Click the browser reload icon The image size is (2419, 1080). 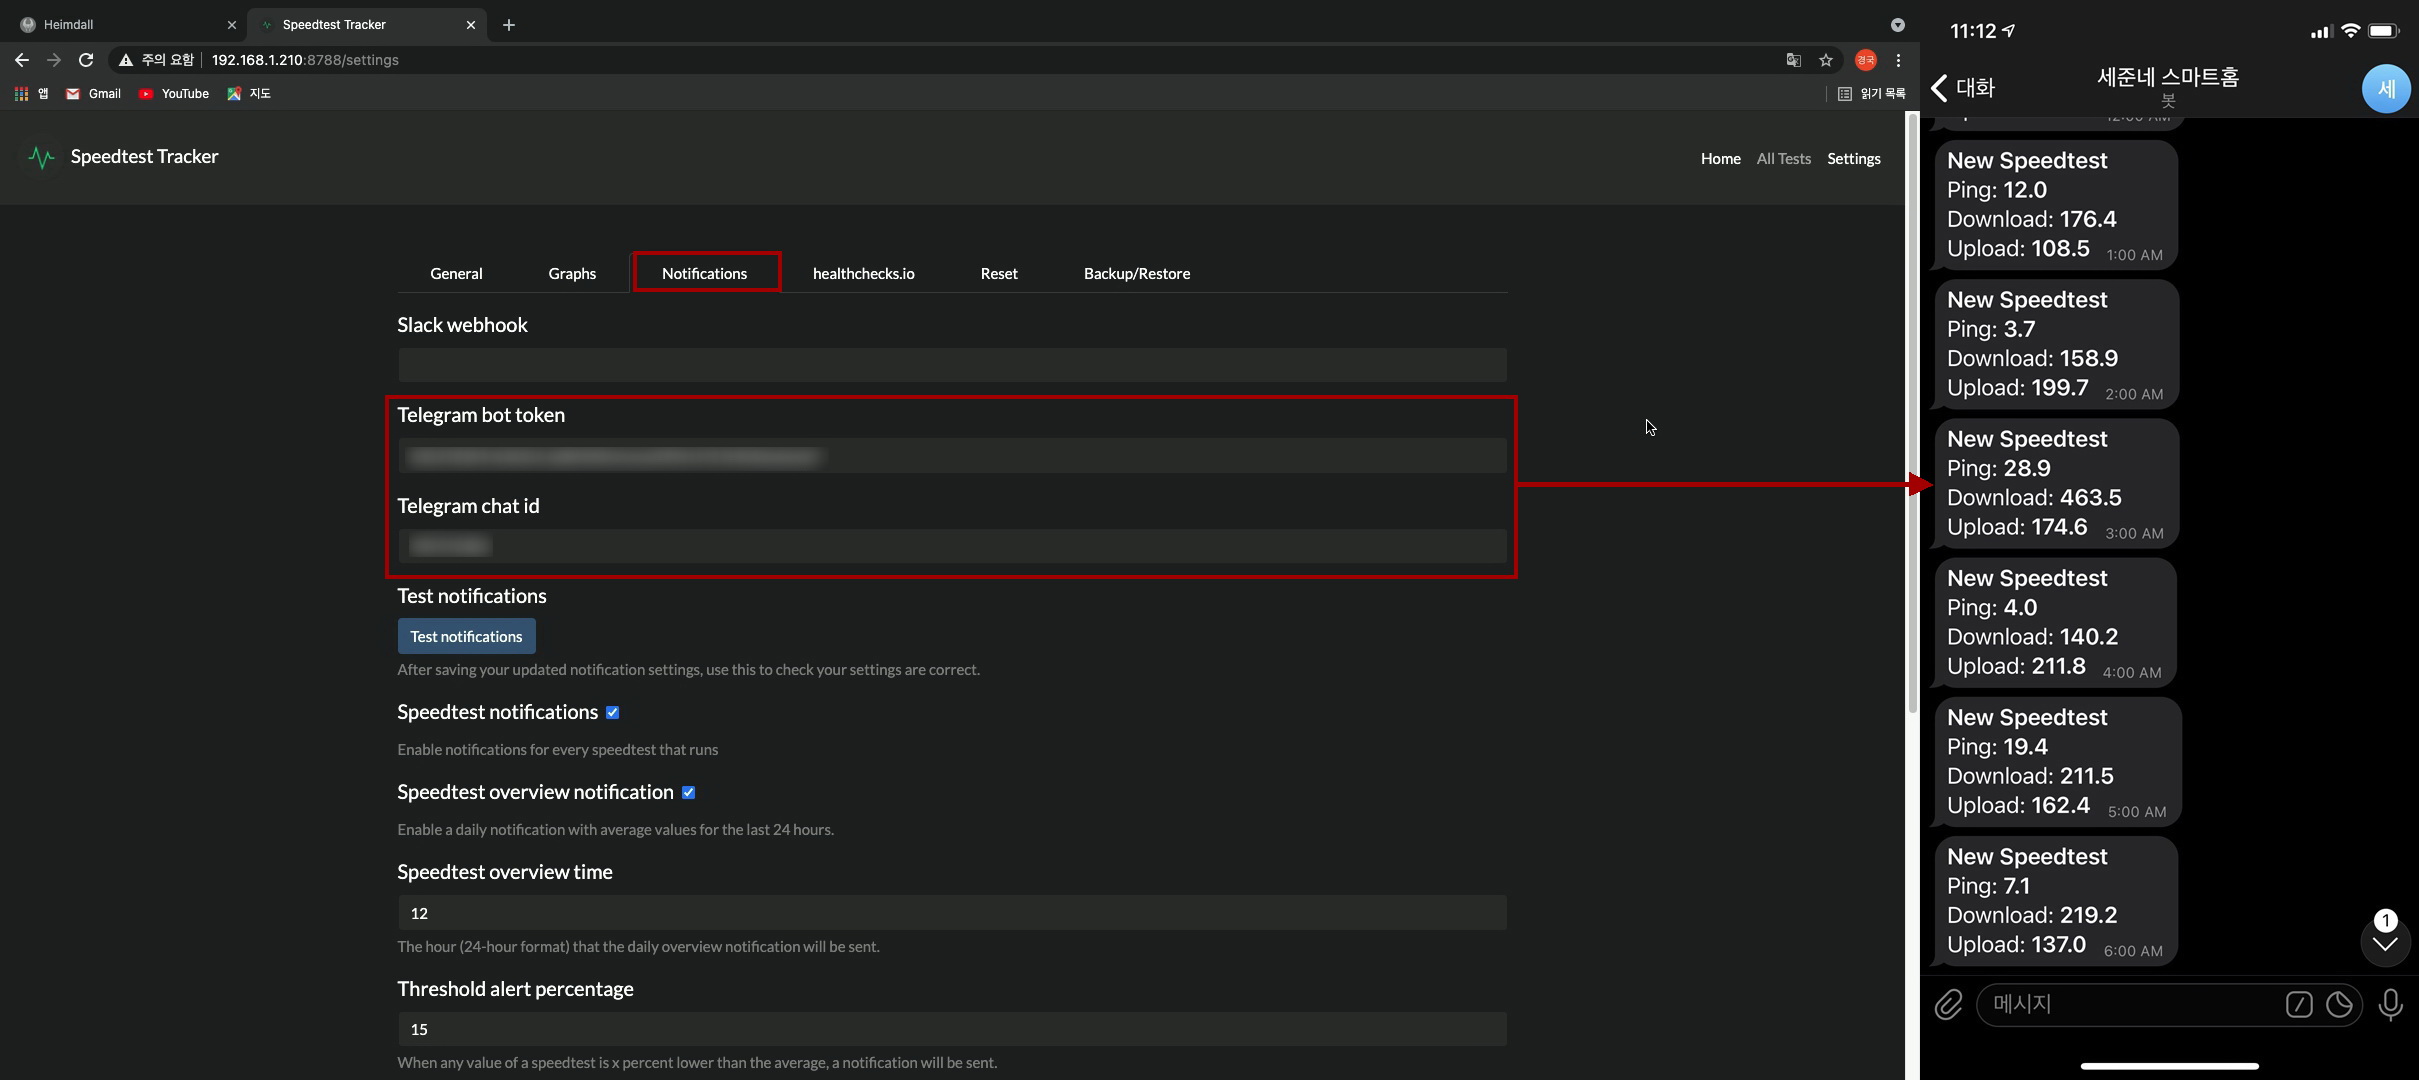[86, 60]
